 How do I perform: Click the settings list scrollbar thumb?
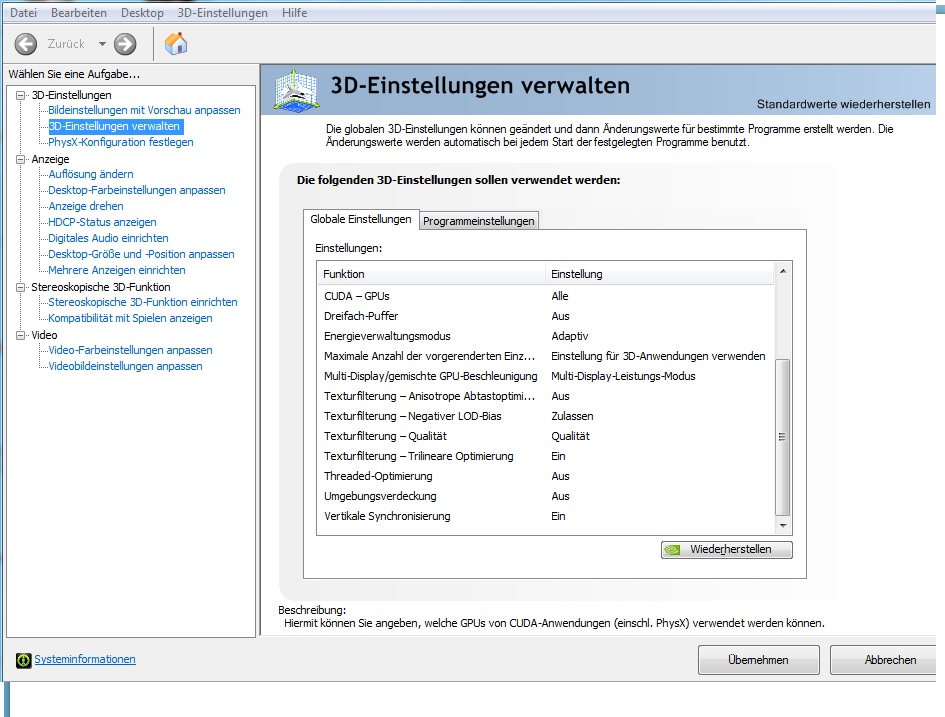click(x=783, y=437)
